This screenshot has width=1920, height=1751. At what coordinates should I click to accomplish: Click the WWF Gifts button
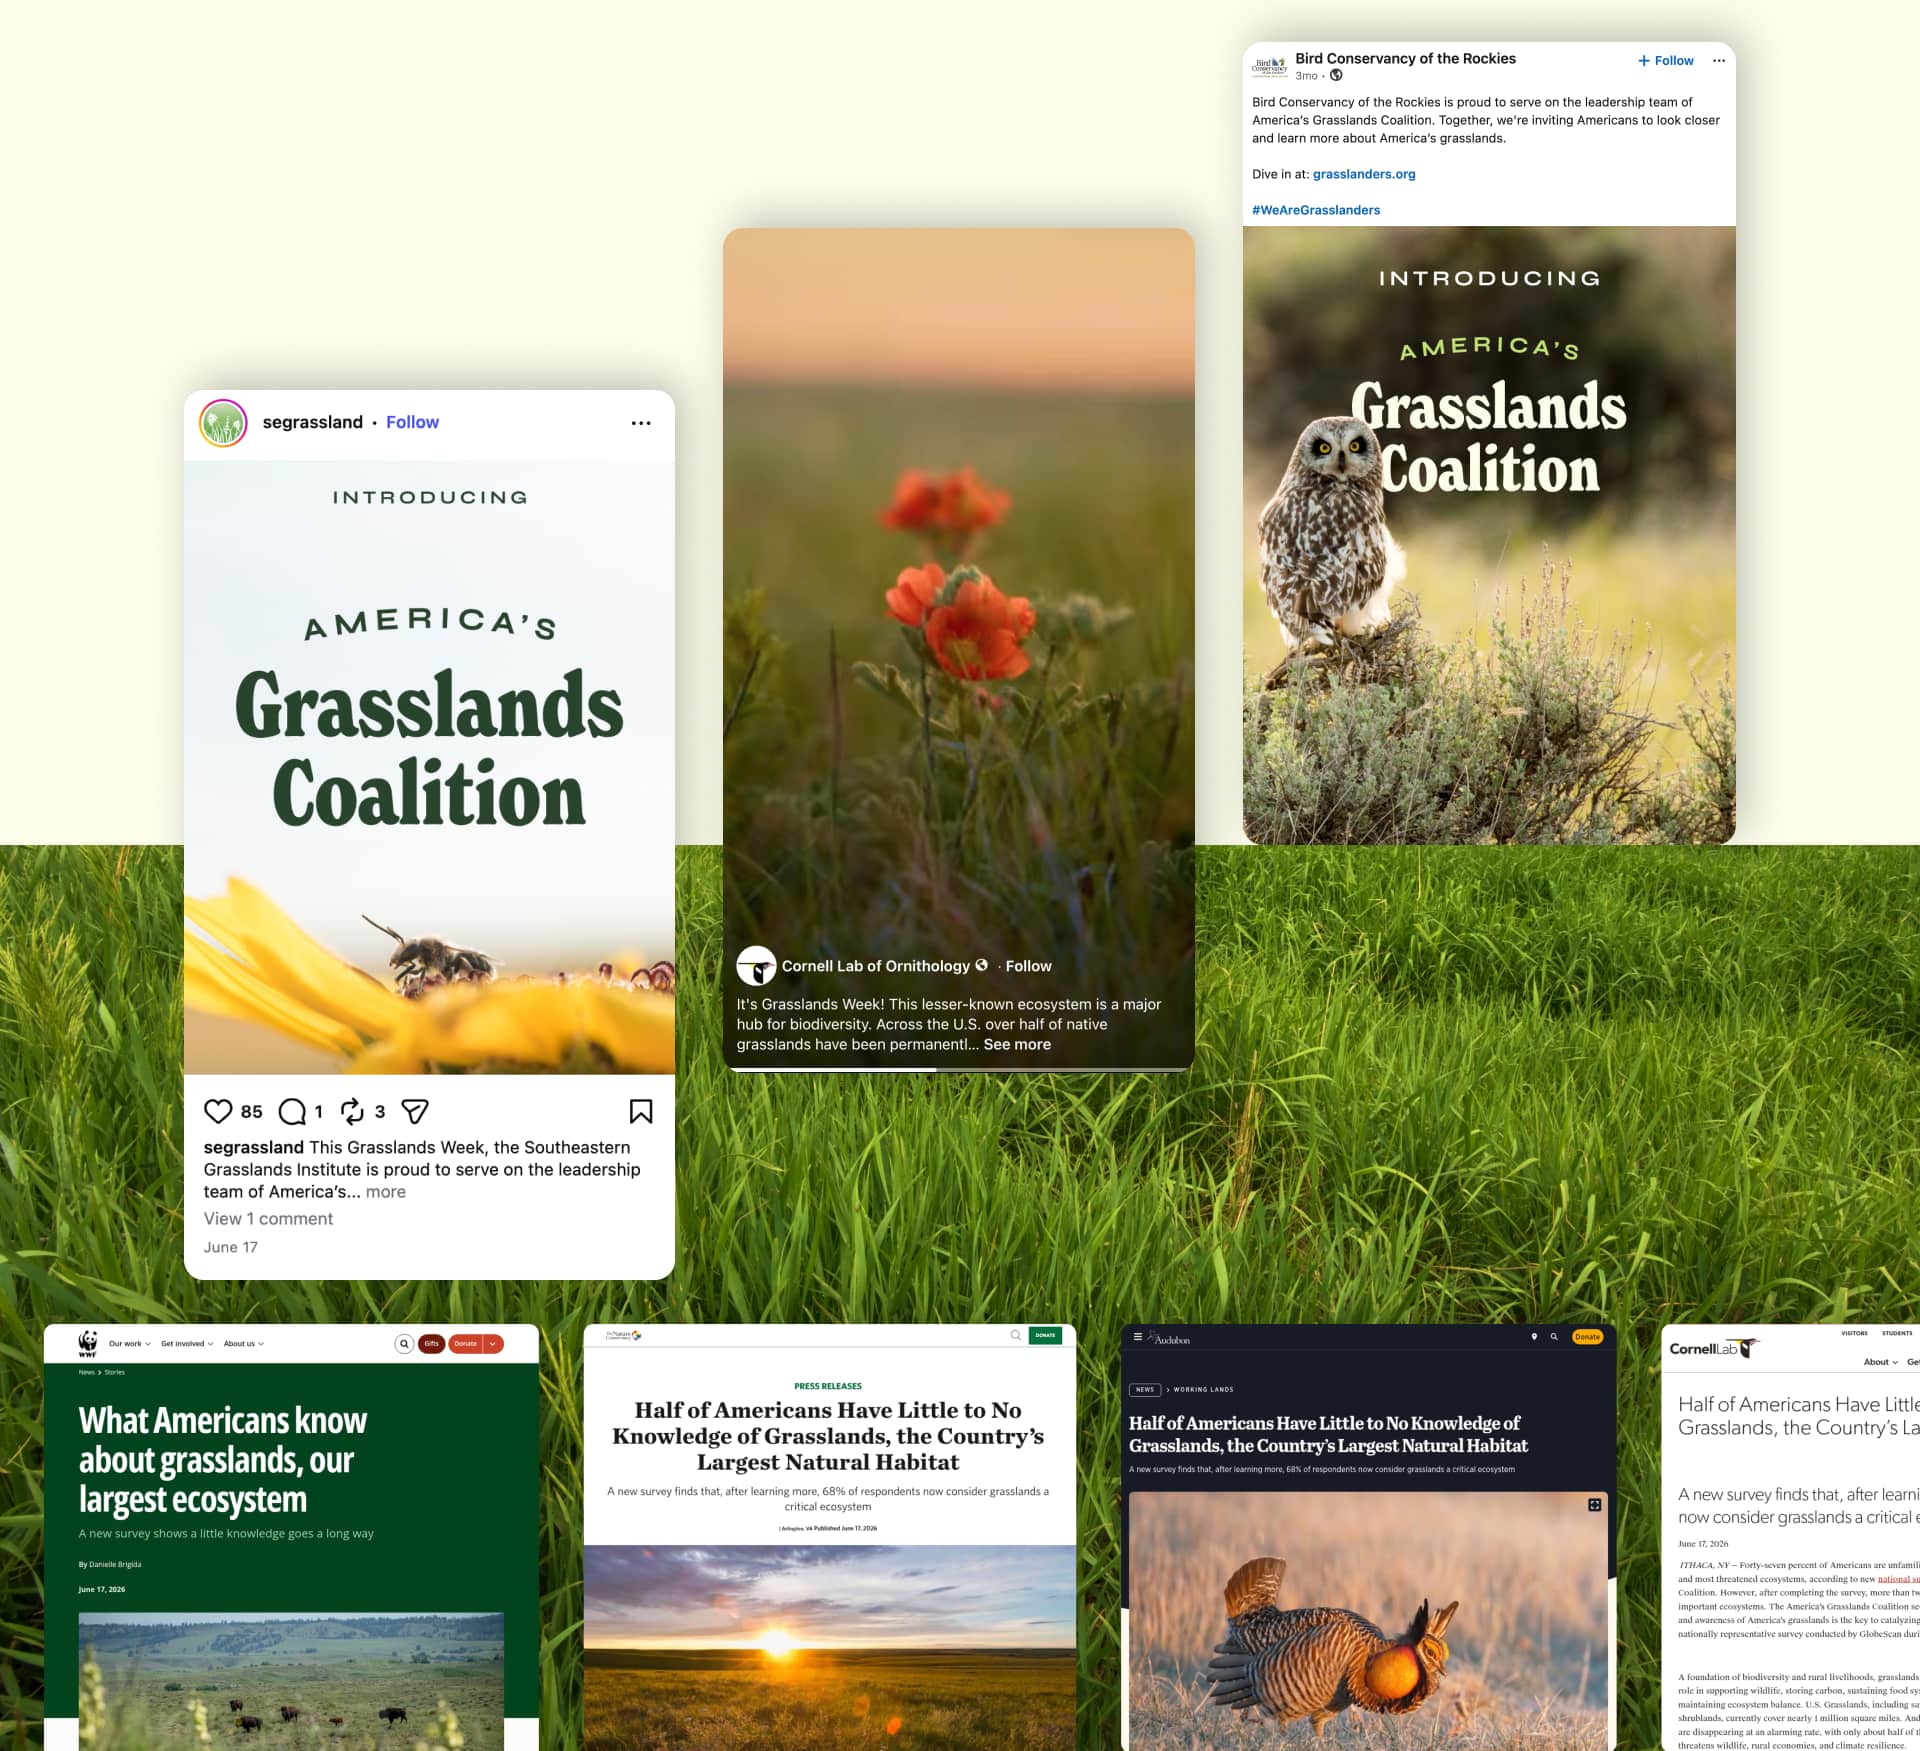431,1344
